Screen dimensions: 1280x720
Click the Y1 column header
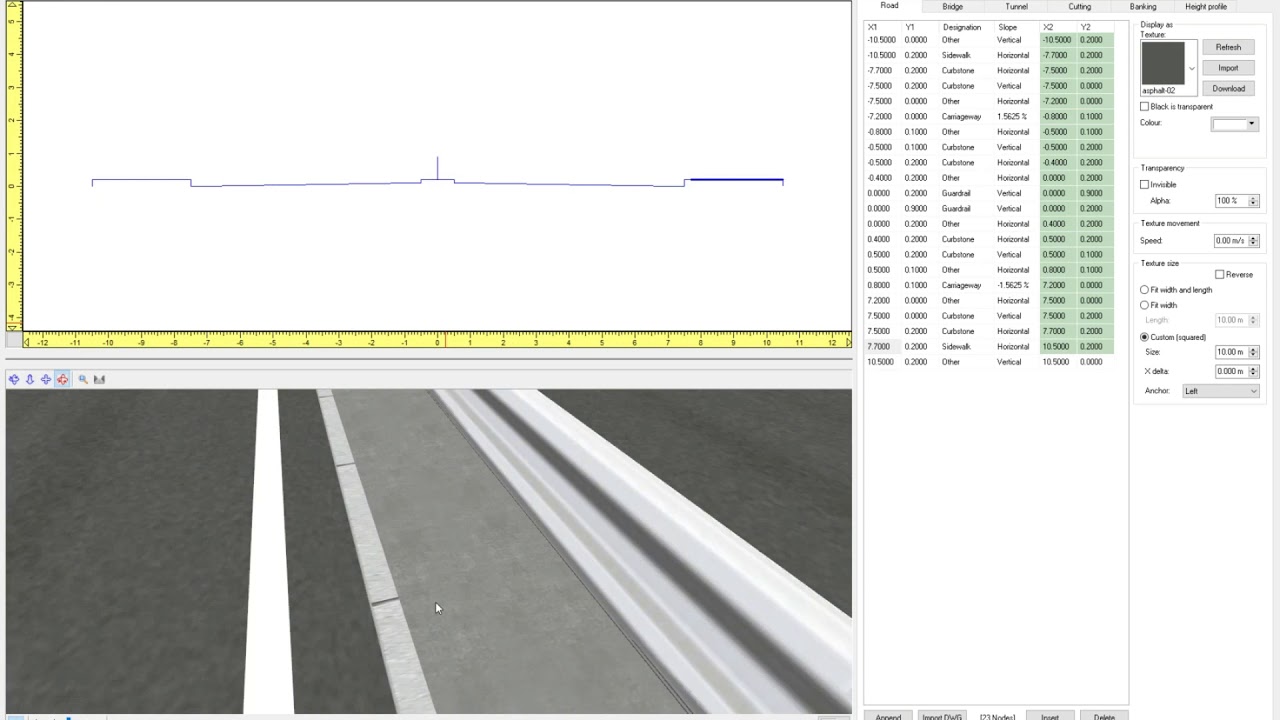pos(910,27)
